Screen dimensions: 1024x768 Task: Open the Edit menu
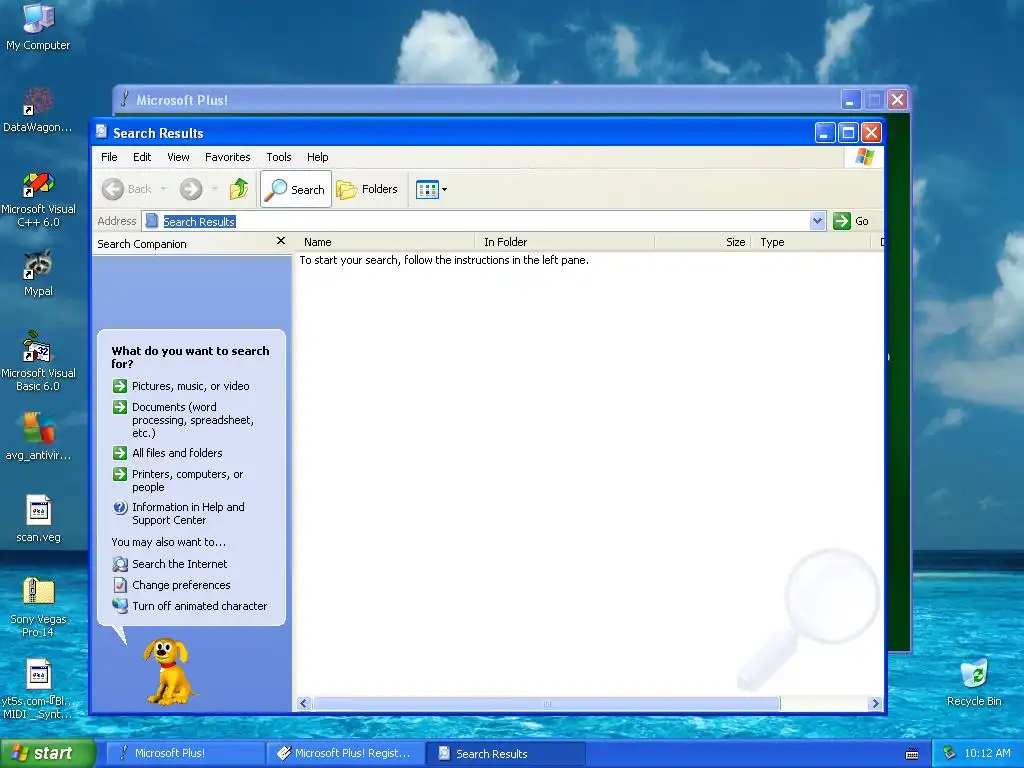[x=142, y=157]
